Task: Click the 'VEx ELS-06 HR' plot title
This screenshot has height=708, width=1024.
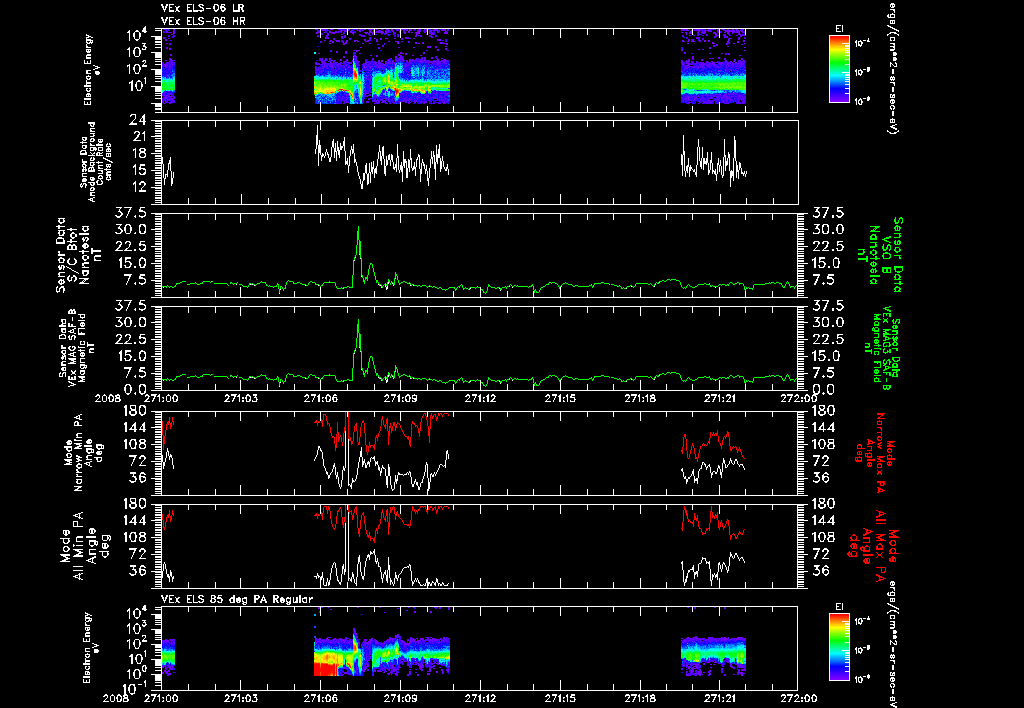Action: pyautogui.click(x=203, y=21)
